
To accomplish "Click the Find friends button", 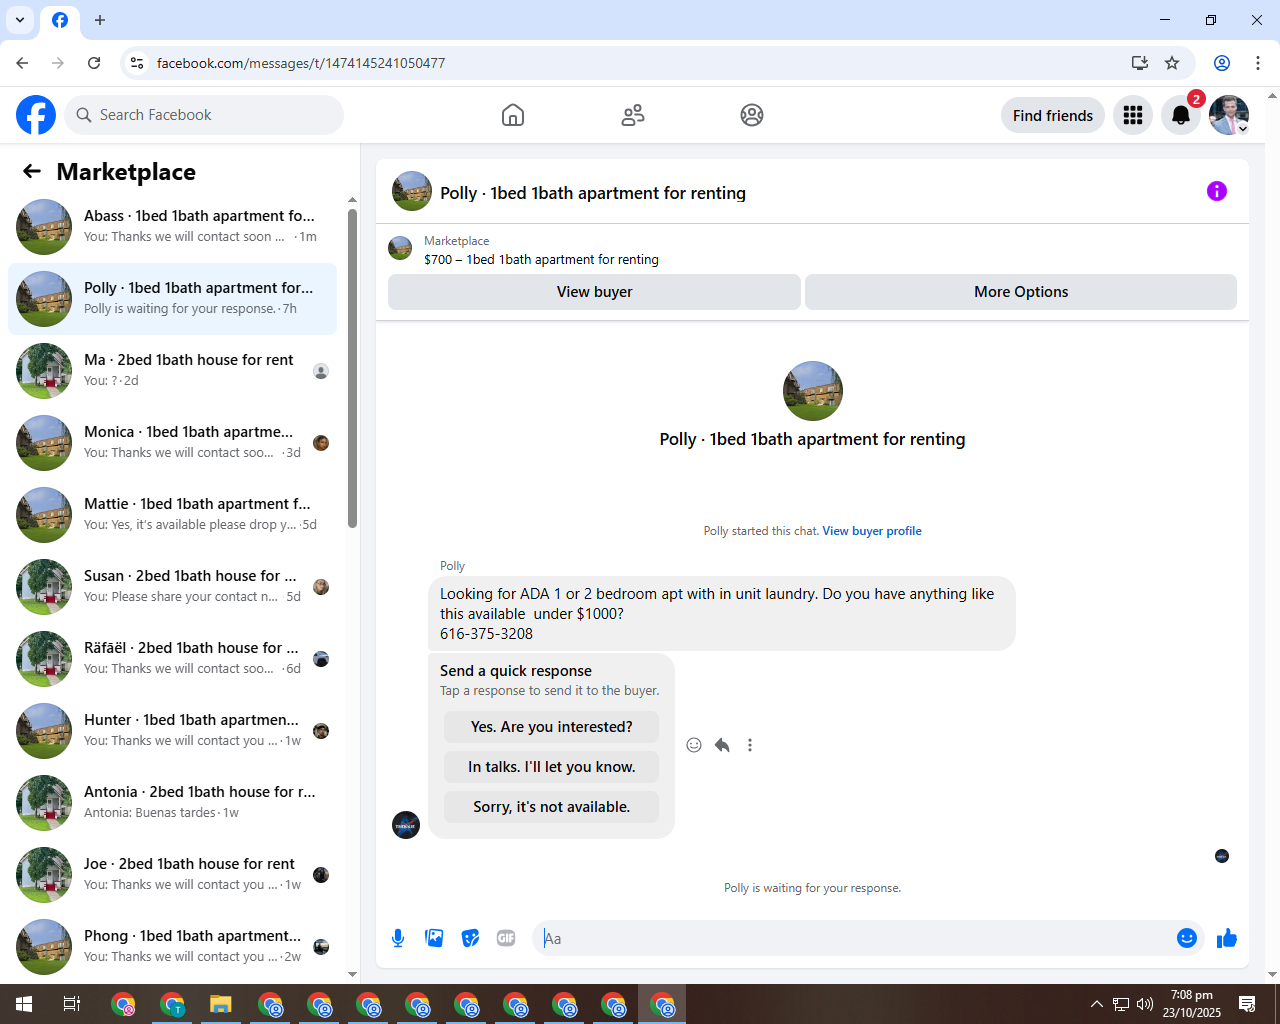I will click(1053, 115).
